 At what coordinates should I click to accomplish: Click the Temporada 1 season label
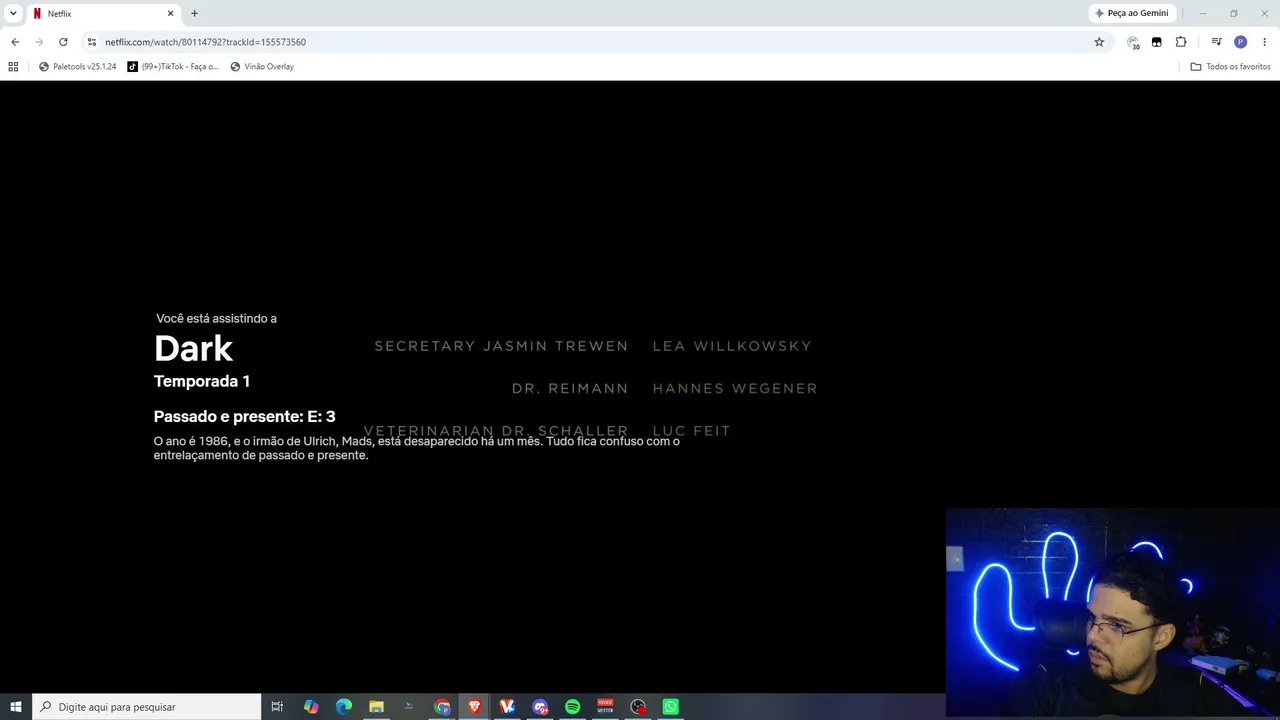tap(202, 381)
